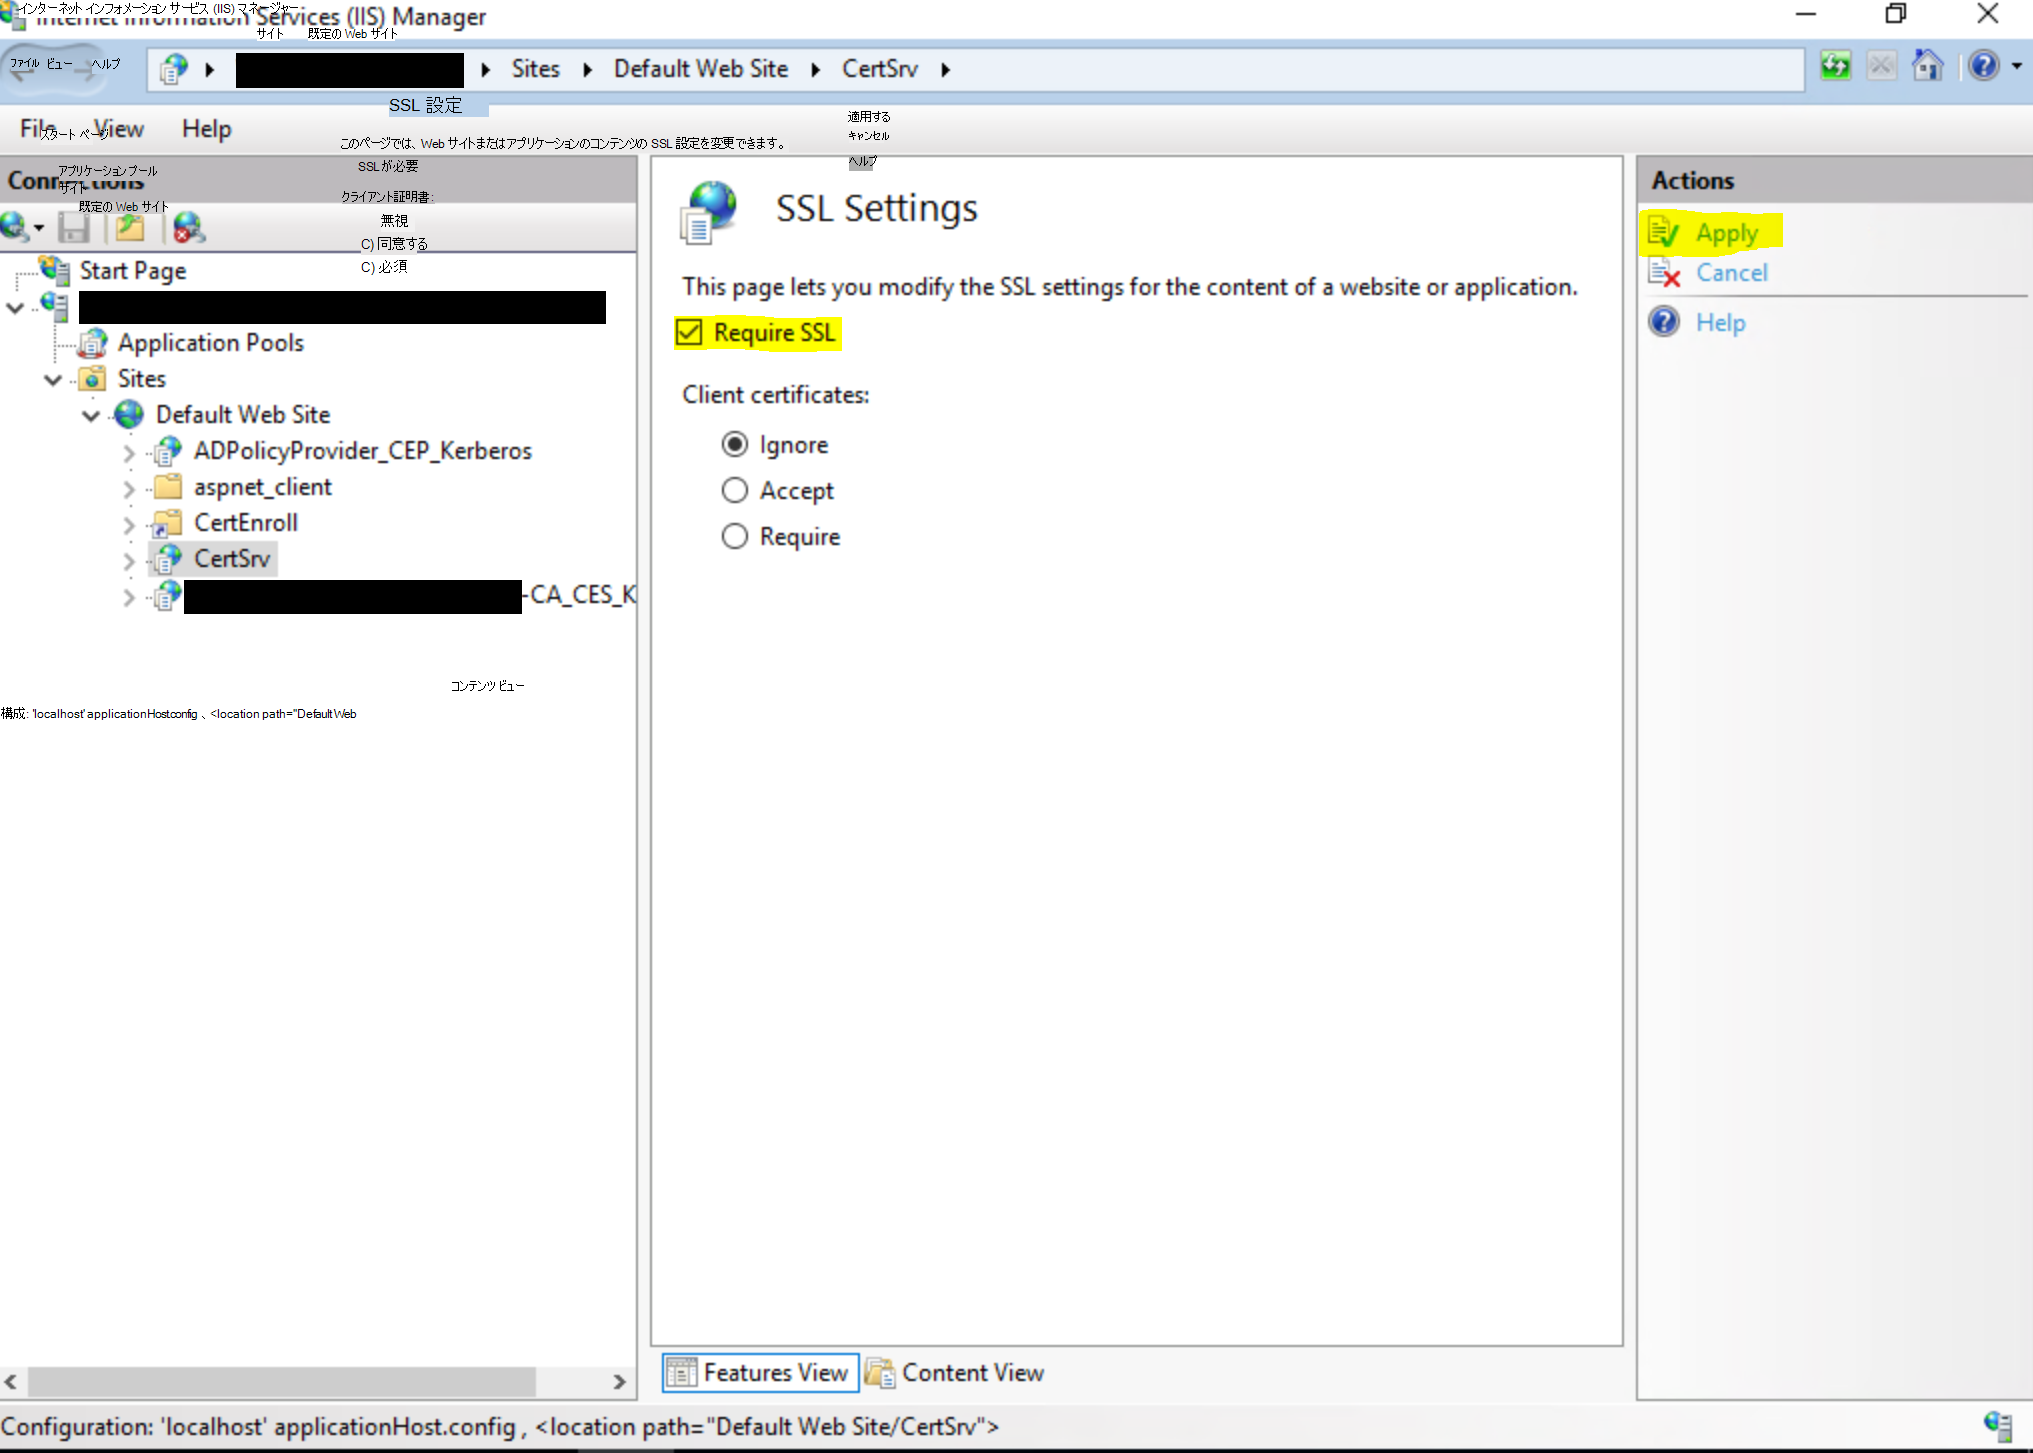Open the Help dropdown arrow in address bar
This screenshot has height=1453, width=2033.
[x=2016, y=66]
